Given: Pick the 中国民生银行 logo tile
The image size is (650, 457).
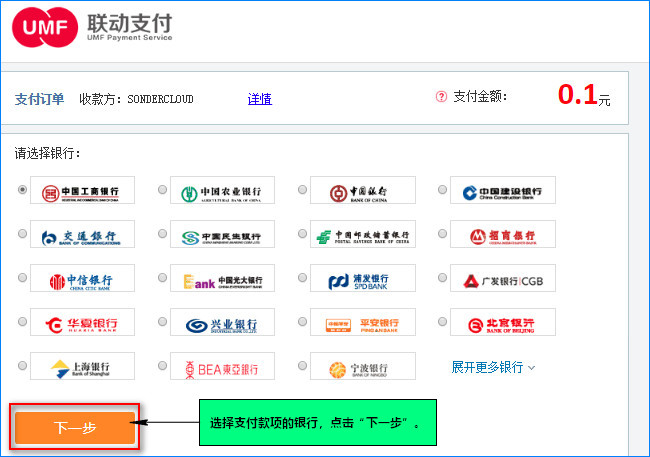Looking at the screenshot, I should click(x=222, y=234).
